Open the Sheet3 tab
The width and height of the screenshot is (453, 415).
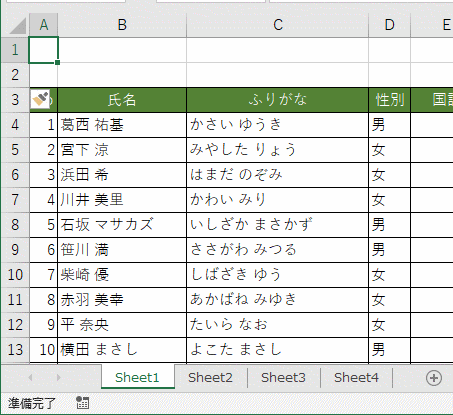[283, 378]
